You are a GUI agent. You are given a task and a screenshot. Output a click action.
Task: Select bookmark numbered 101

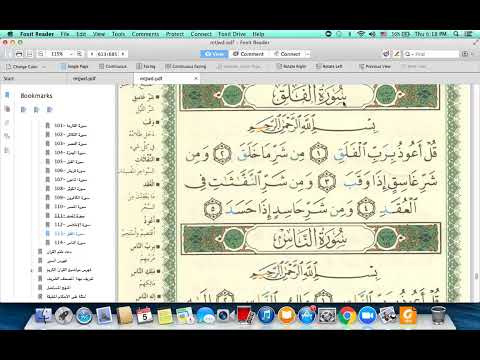coord(70,126)
